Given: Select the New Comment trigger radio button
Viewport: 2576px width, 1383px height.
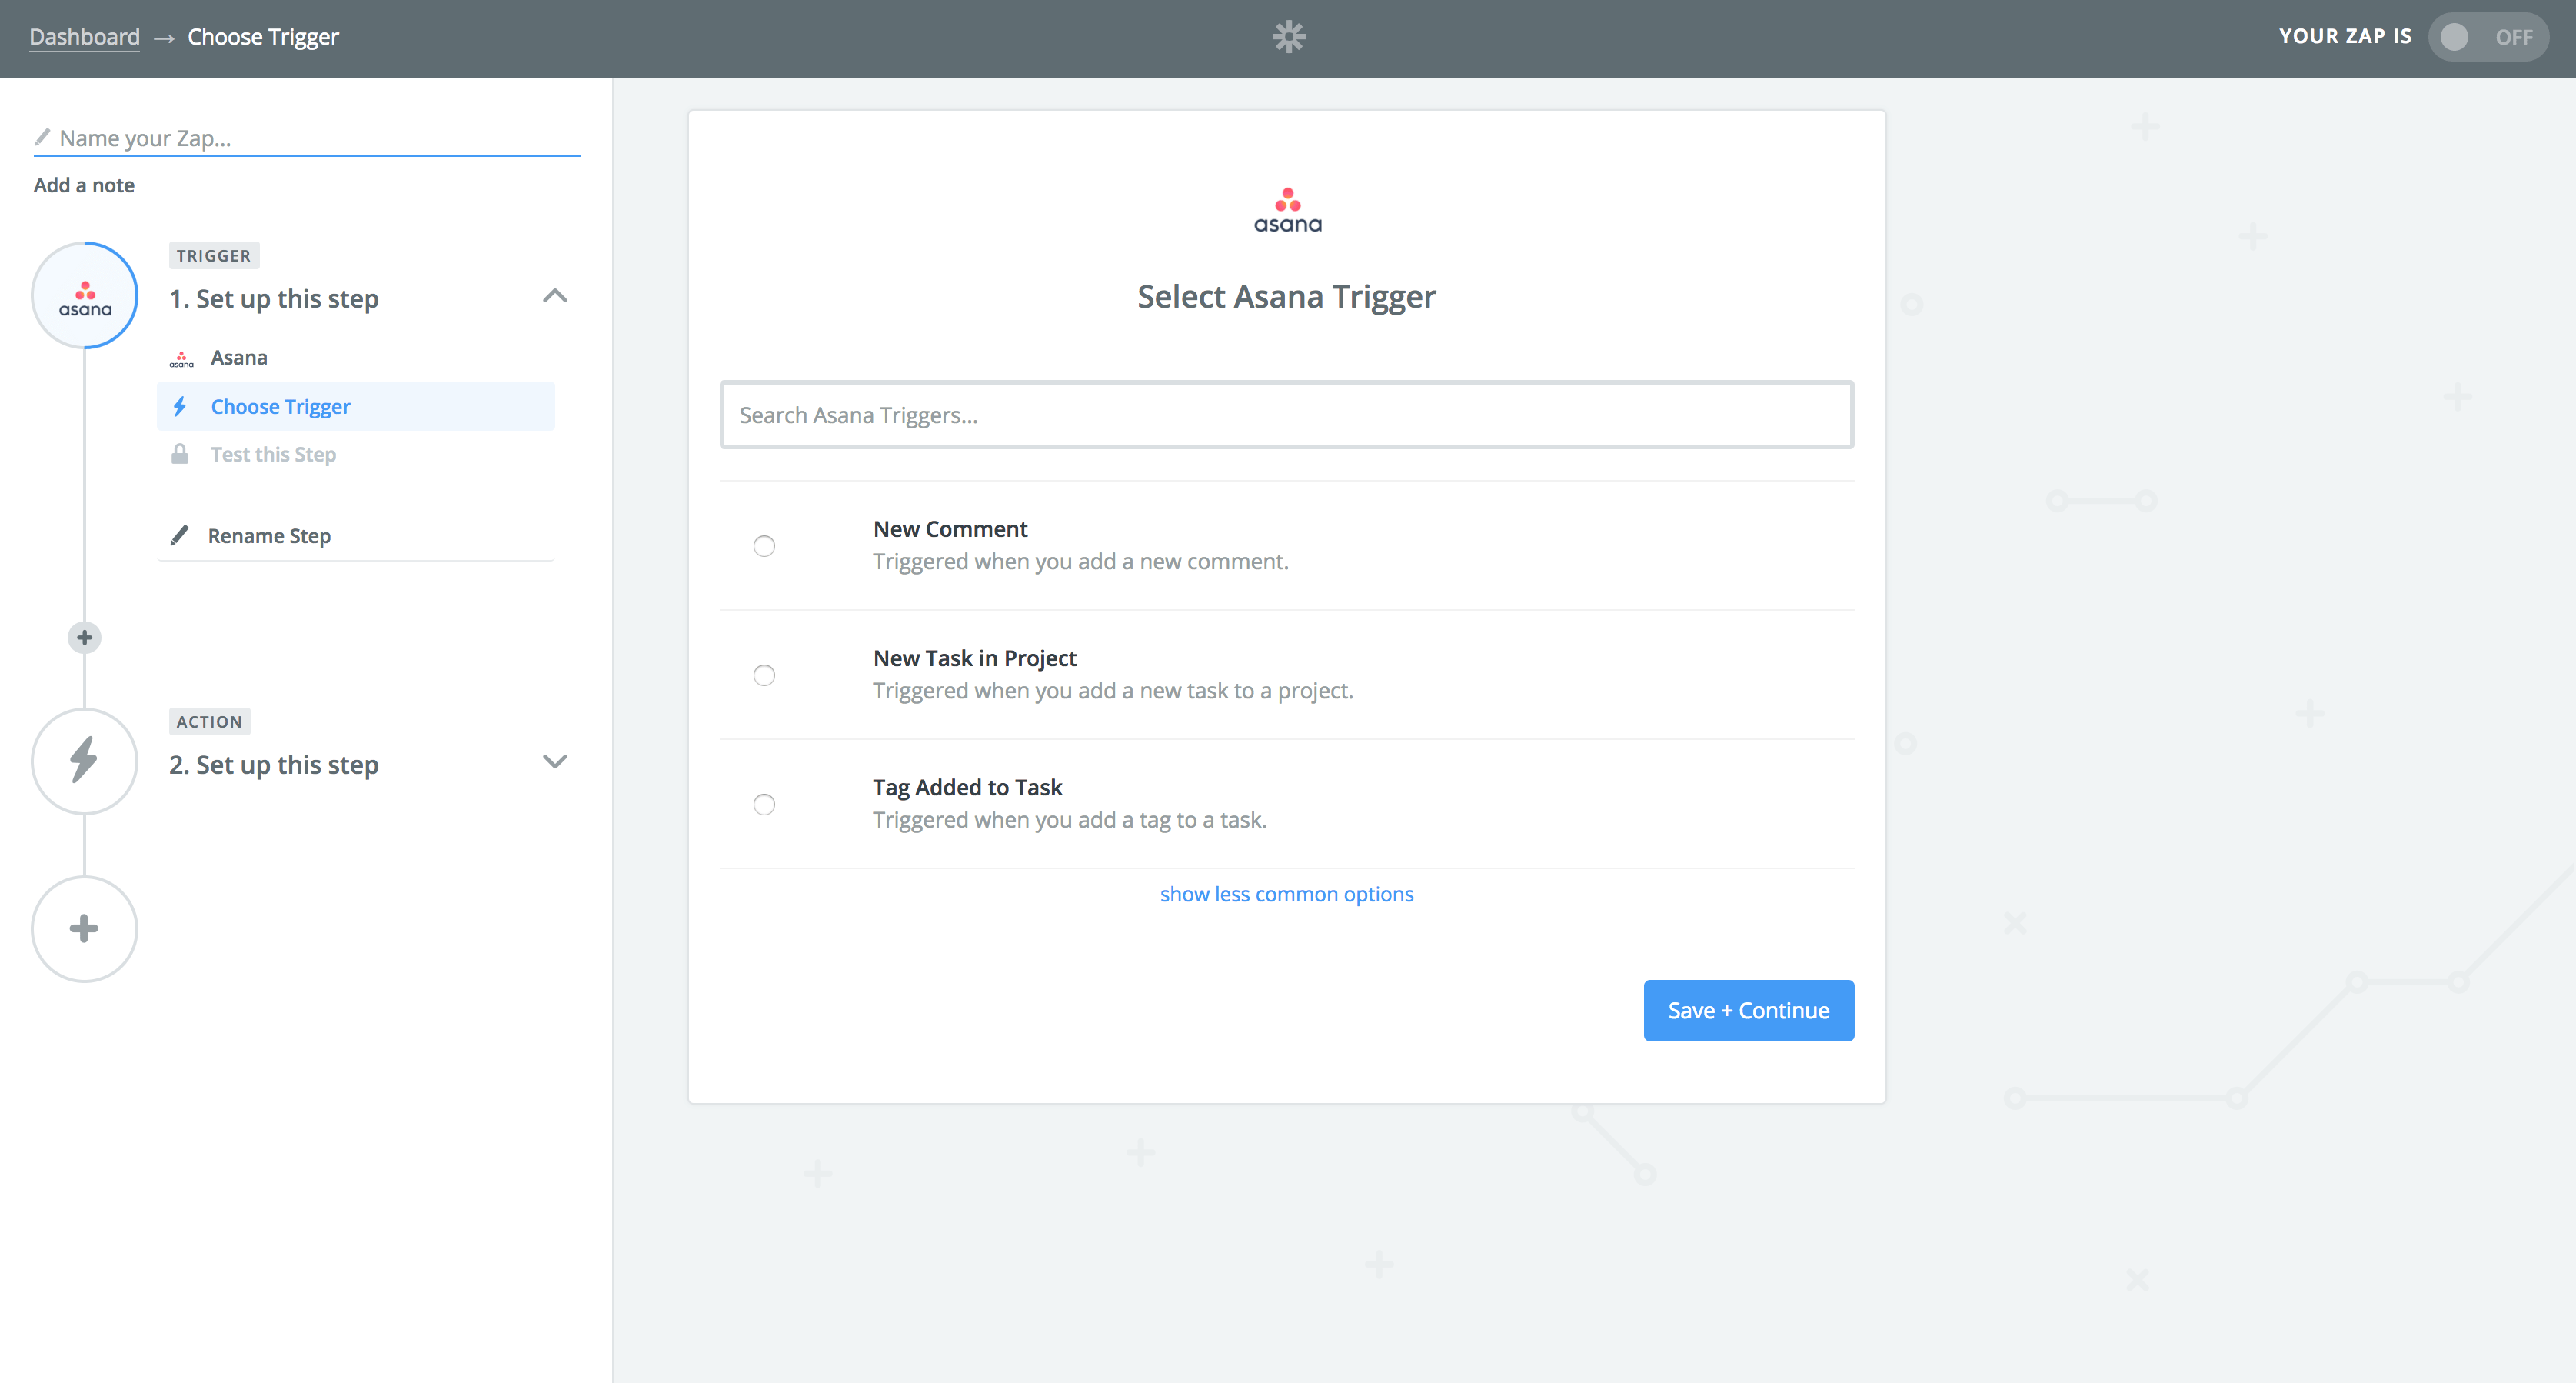Looking at the screenshot, I should (764, 546).
